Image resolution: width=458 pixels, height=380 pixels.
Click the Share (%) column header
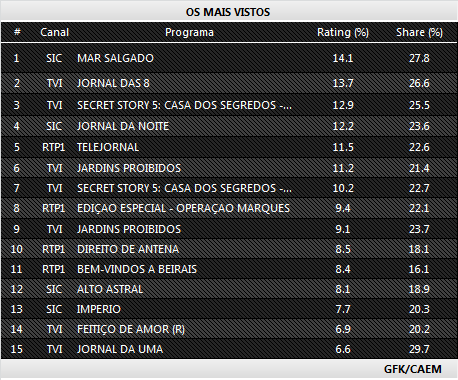click(x=419, y=32)
